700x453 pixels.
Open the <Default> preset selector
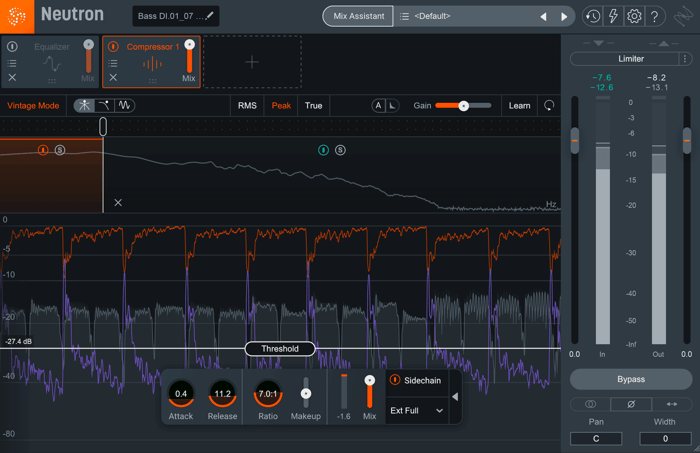(x=464, y=16)
